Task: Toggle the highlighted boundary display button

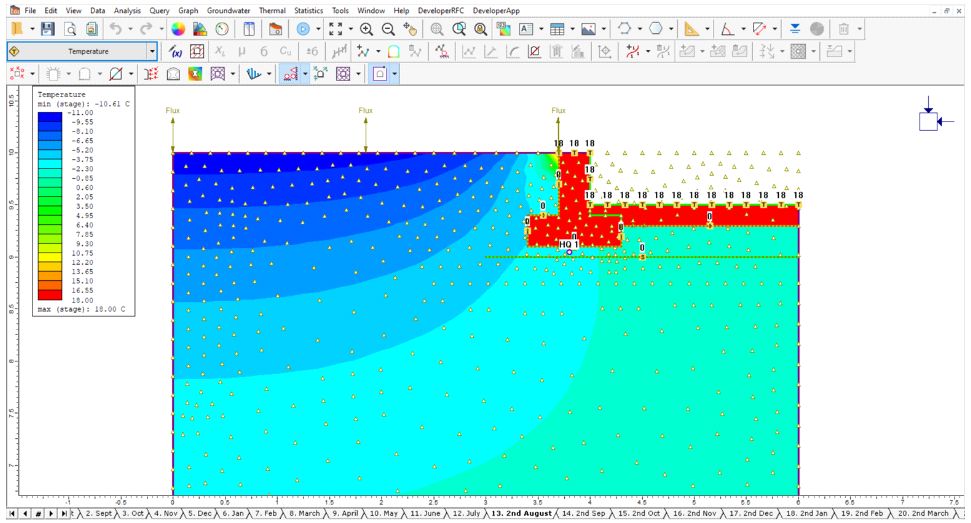Action: point(380,73)
